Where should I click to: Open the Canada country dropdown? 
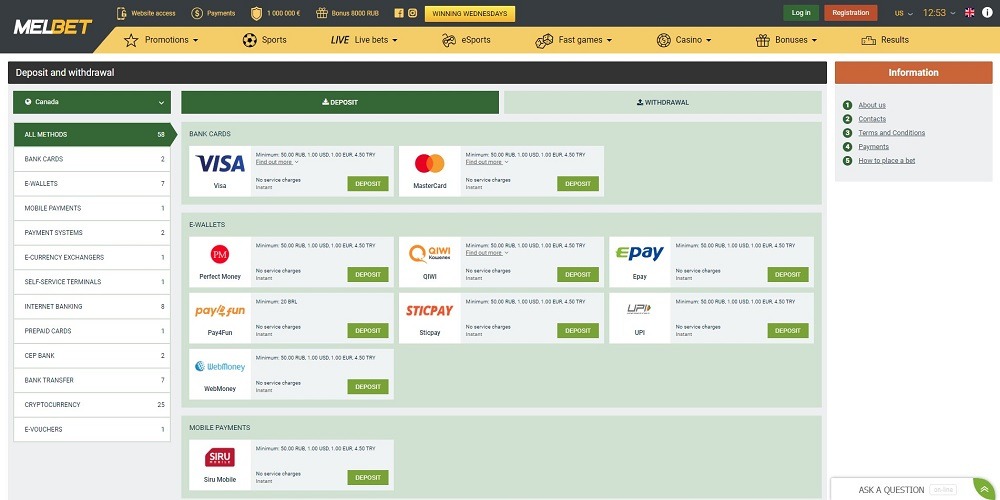pos(92,102)
